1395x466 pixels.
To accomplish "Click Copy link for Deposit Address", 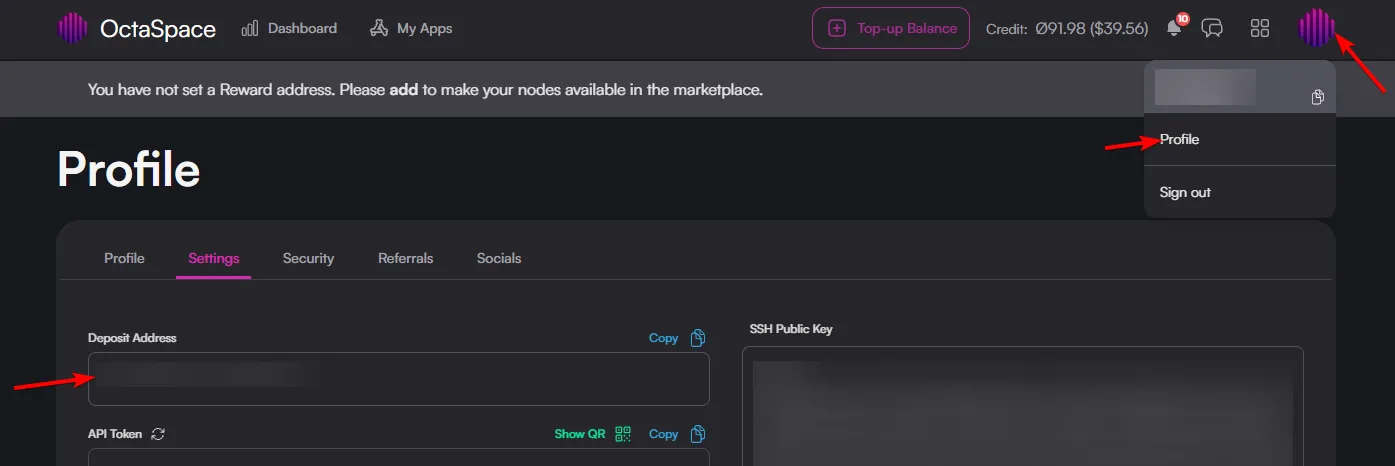I will coord(663,338).
